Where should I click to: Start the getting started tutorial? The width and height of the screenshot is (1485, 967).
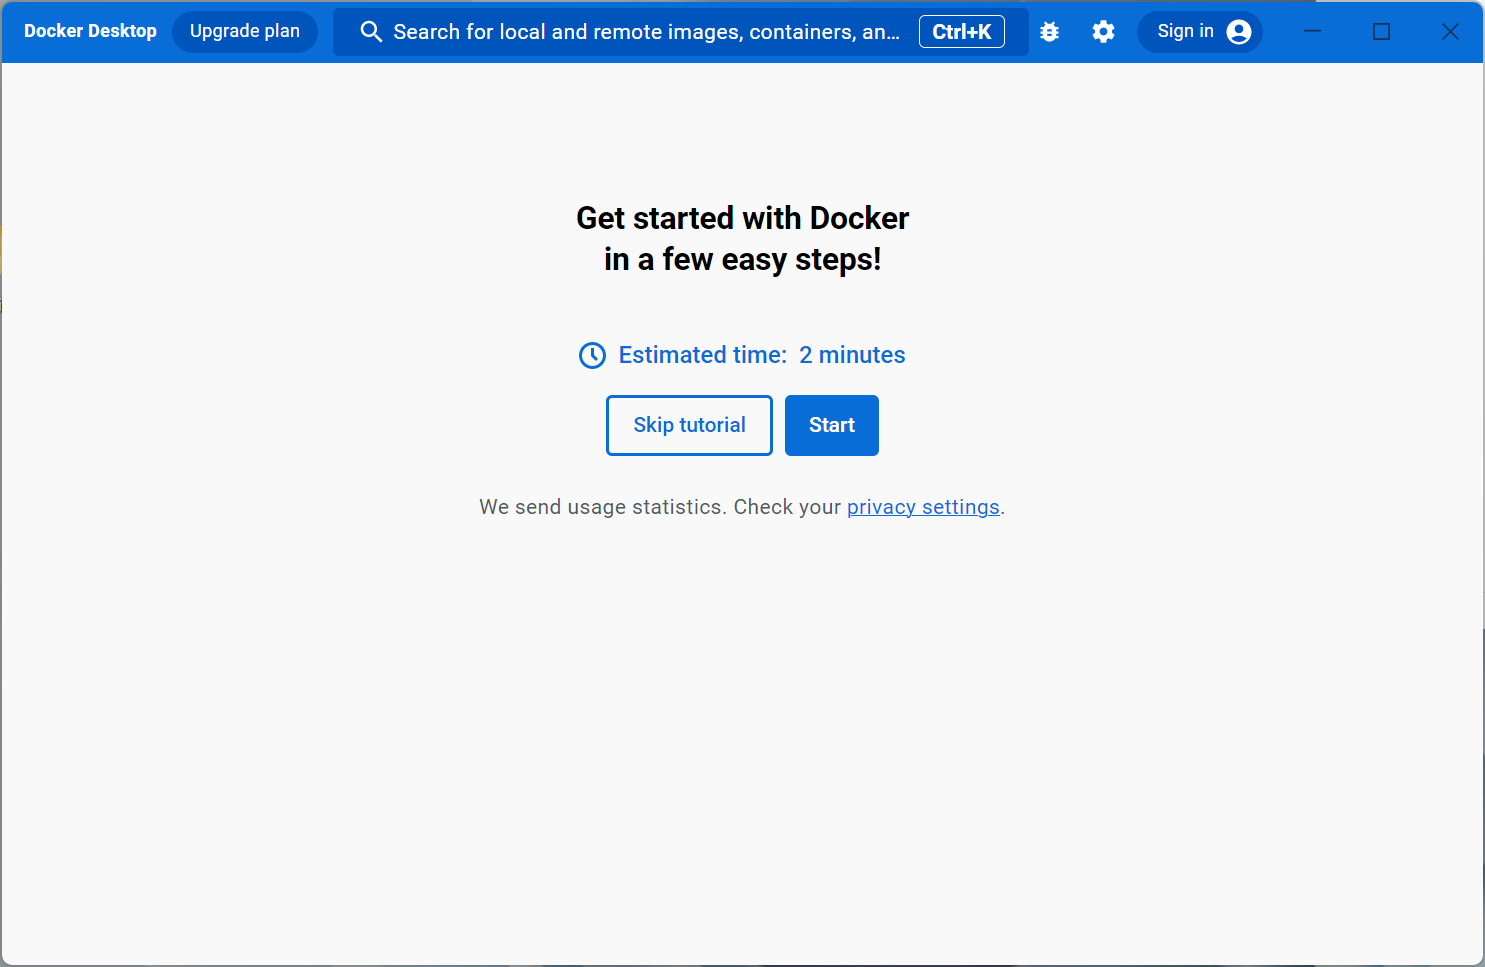click(x=832, y=425)
